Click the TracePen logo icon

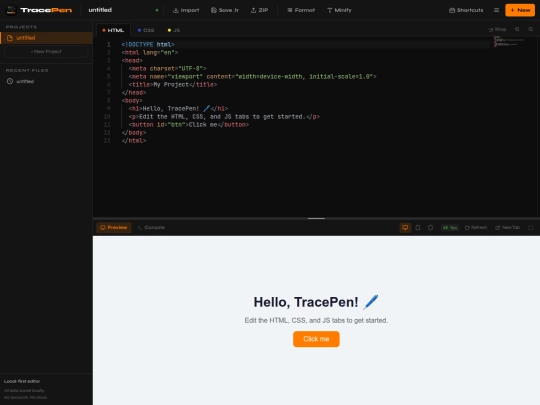[x=11, y=10]
